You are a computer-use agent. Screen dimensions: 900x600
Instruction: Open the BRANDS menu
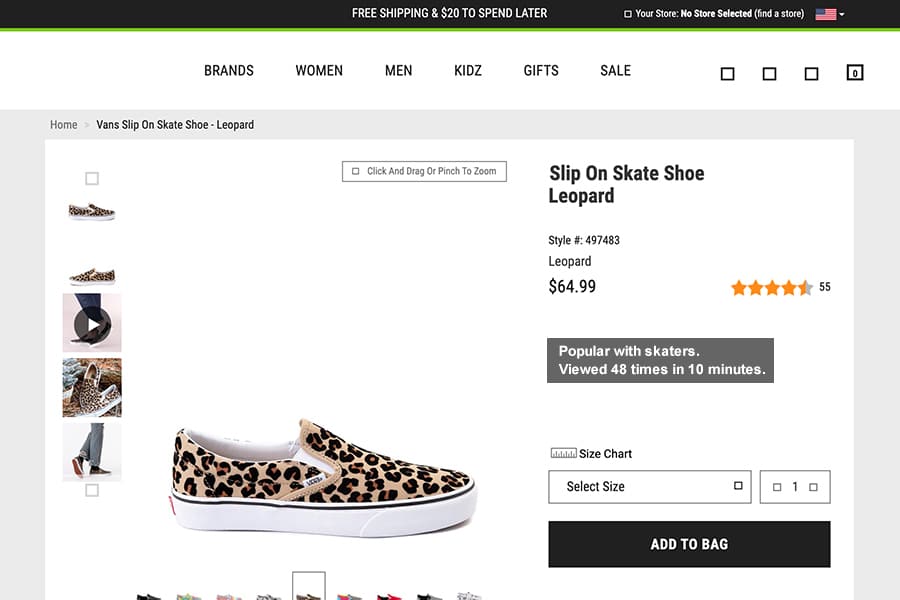click(x=229, y=71)
